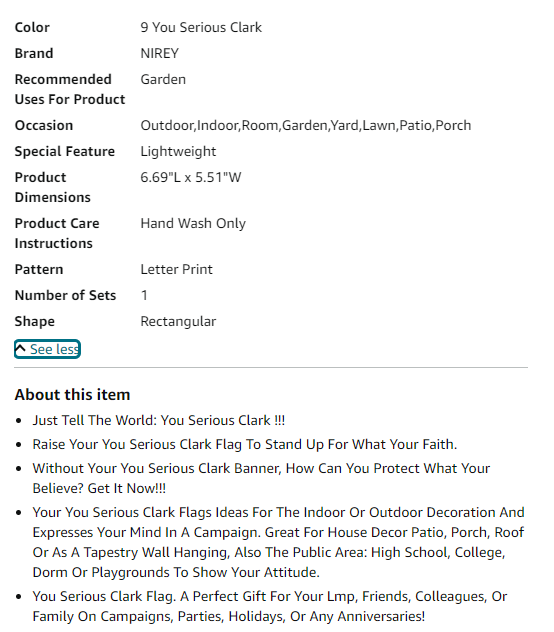This screenshot has width=554, height=632.
Task: Select the Lightweight special feature text
Action: 178,152
